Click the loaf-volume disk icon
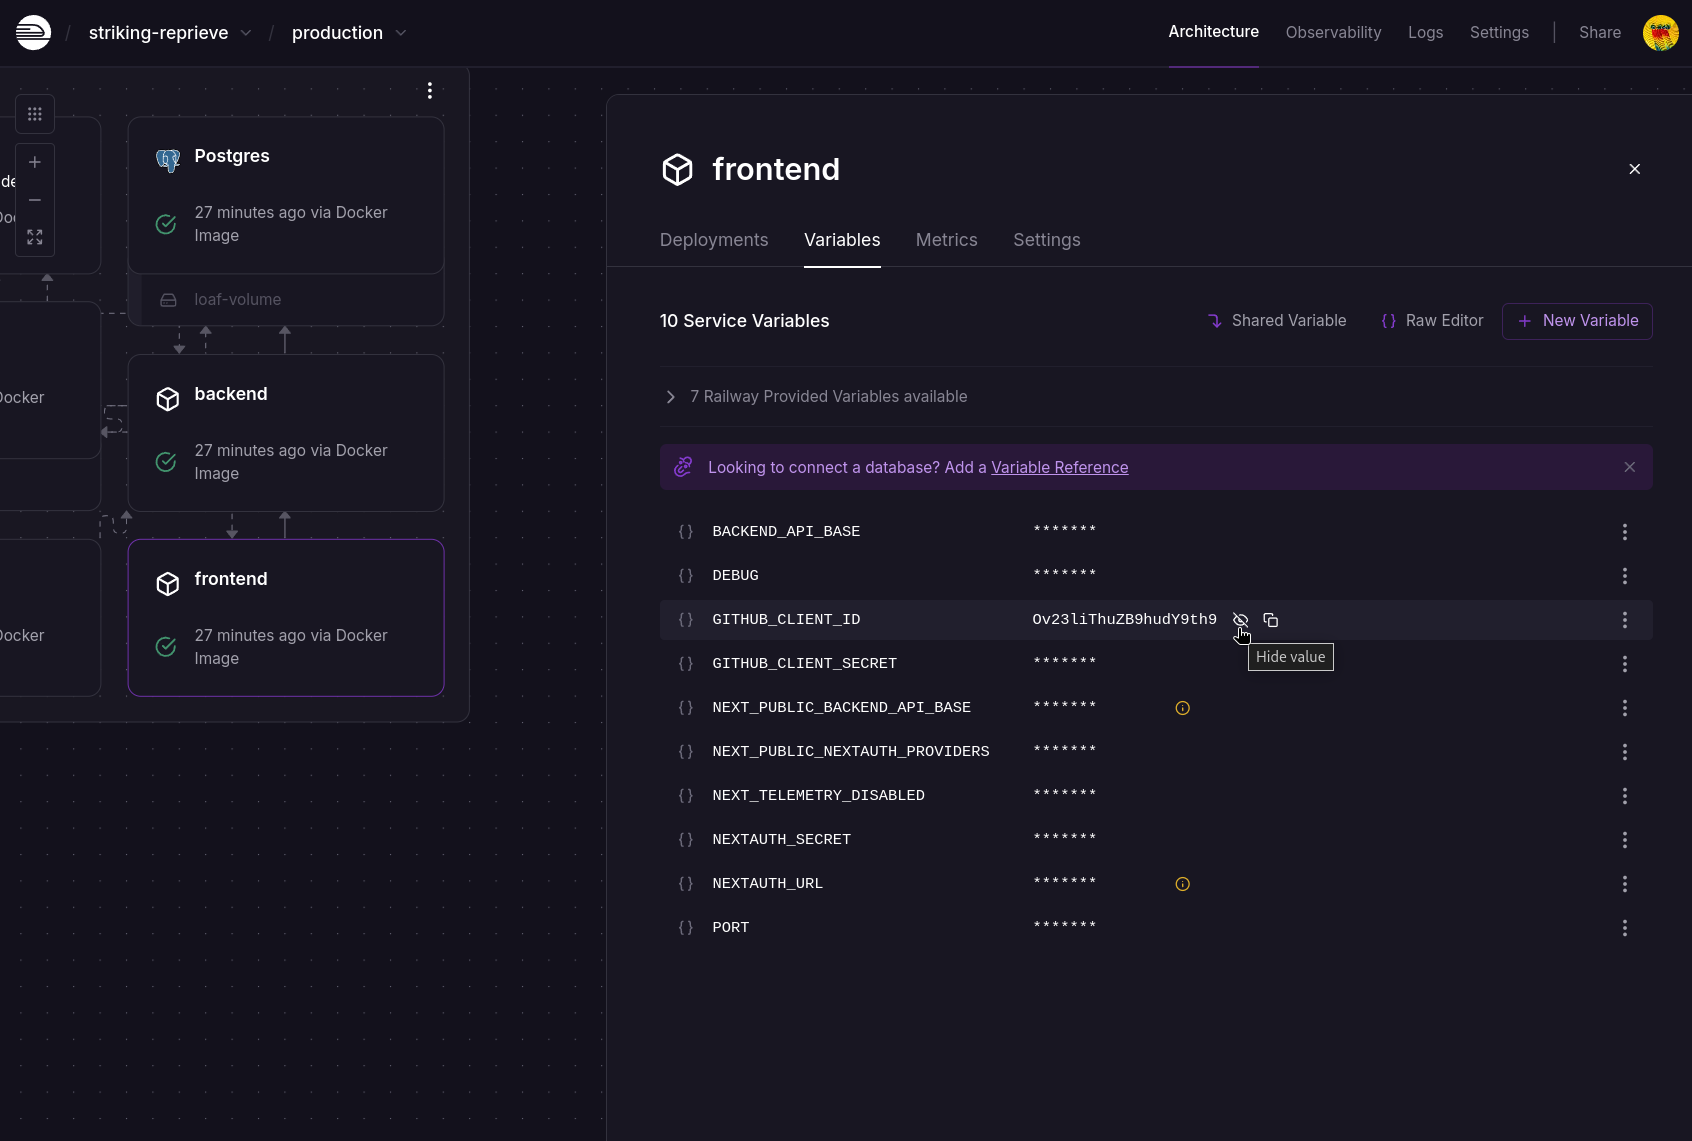 167,299
